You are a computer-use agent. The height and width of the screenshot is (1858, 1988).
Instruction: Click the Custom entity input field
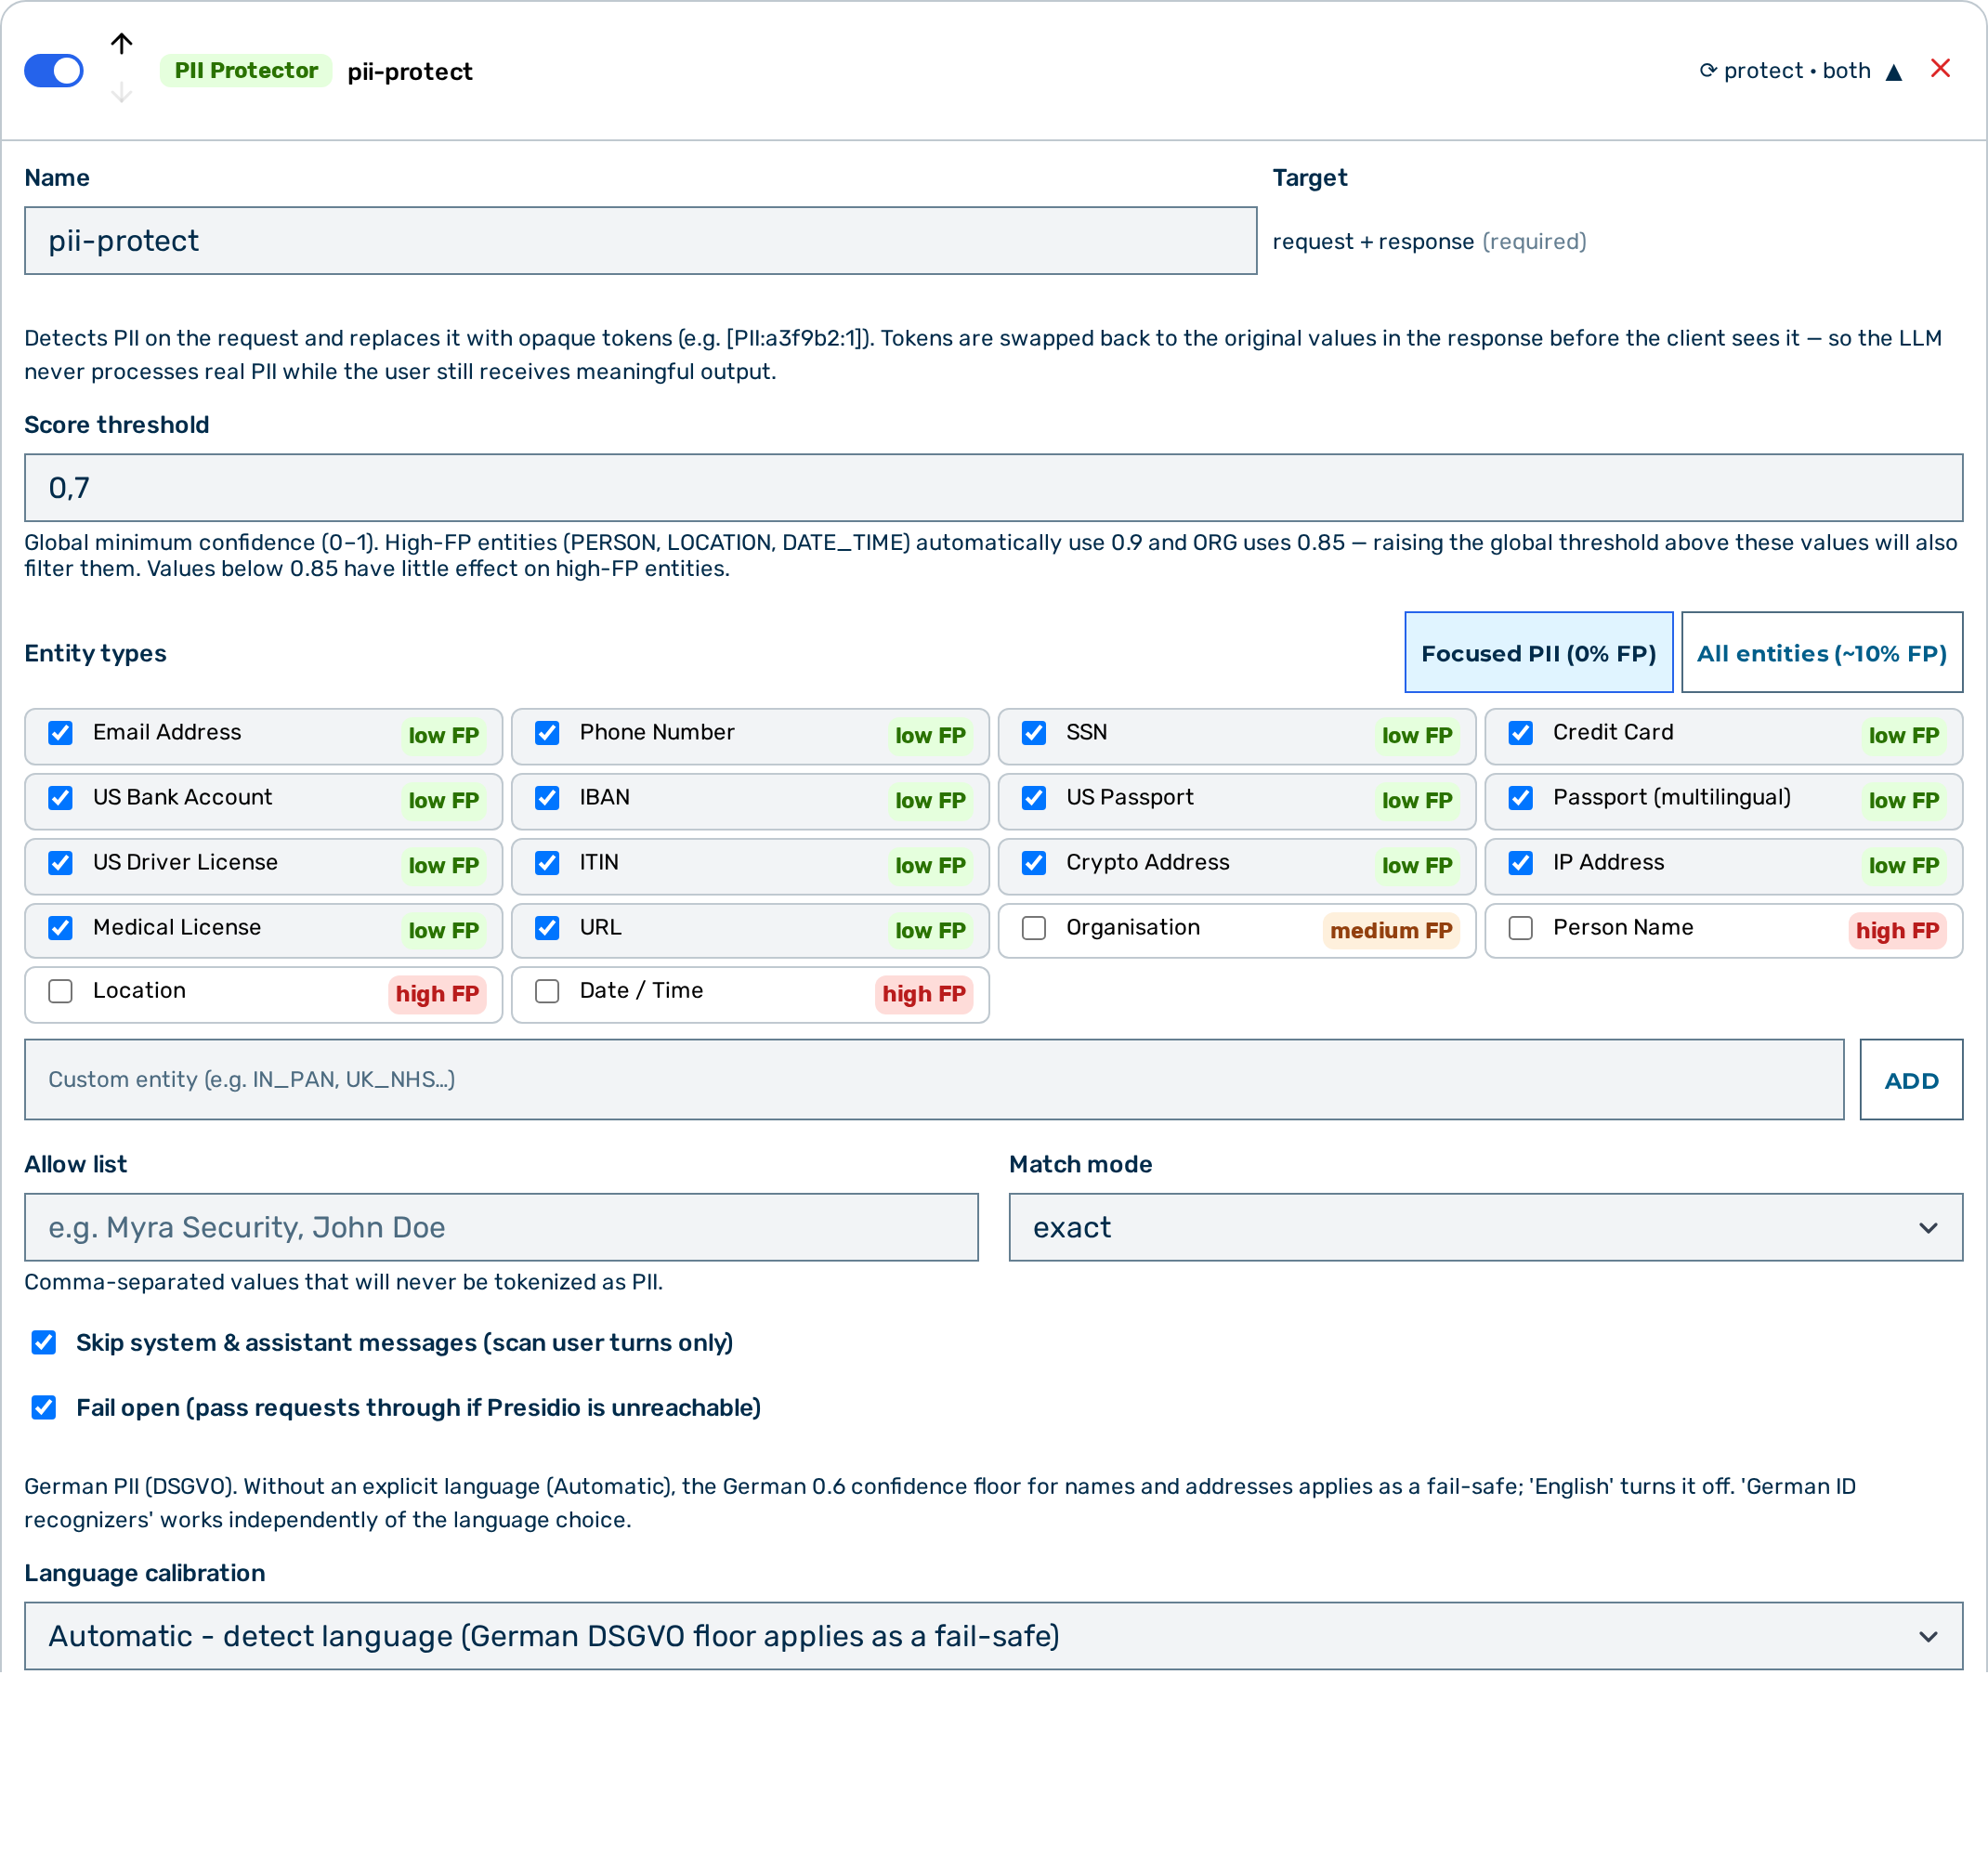(934, 1080)
